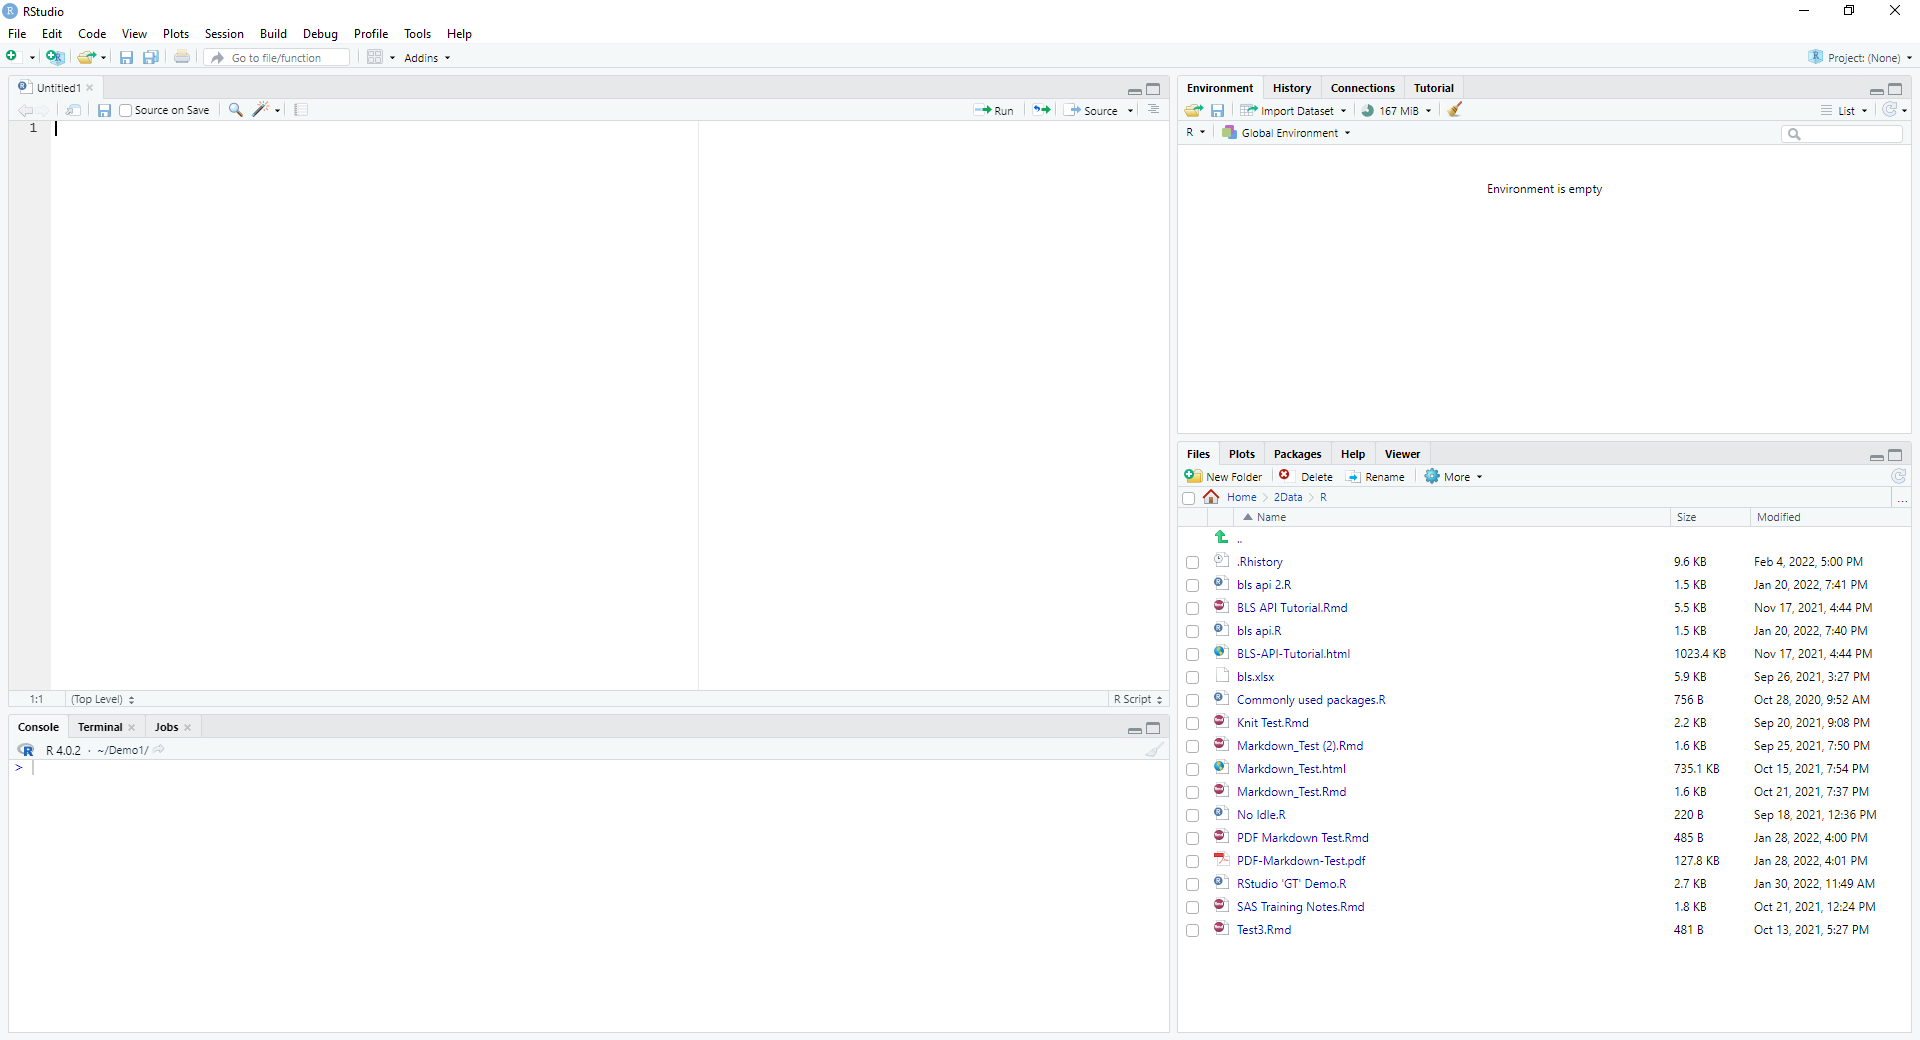Click the clear environment broom icon
This screenshot has height=1040, width=1920.
pos(1455,110)
